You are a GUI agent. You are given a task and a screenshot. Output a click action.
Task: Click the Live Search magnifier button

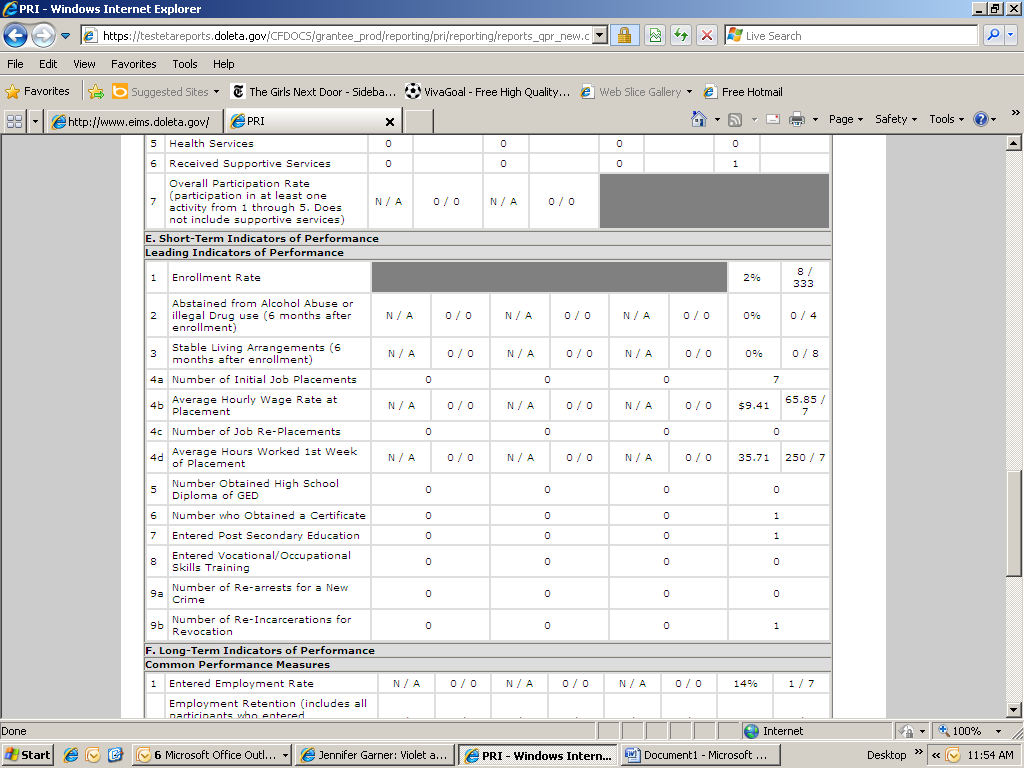click(x=993, y=36)
